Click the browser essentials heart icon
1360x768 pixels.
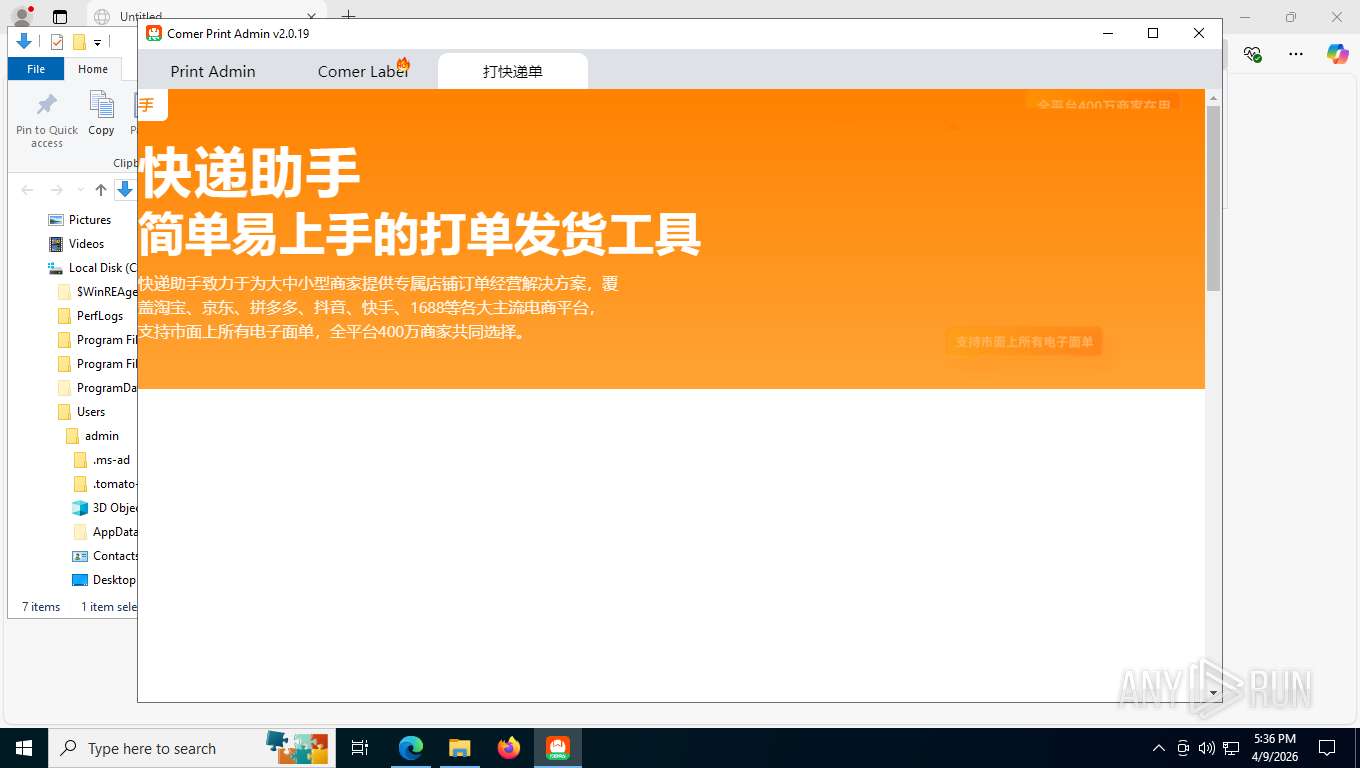coord(1252,54)
